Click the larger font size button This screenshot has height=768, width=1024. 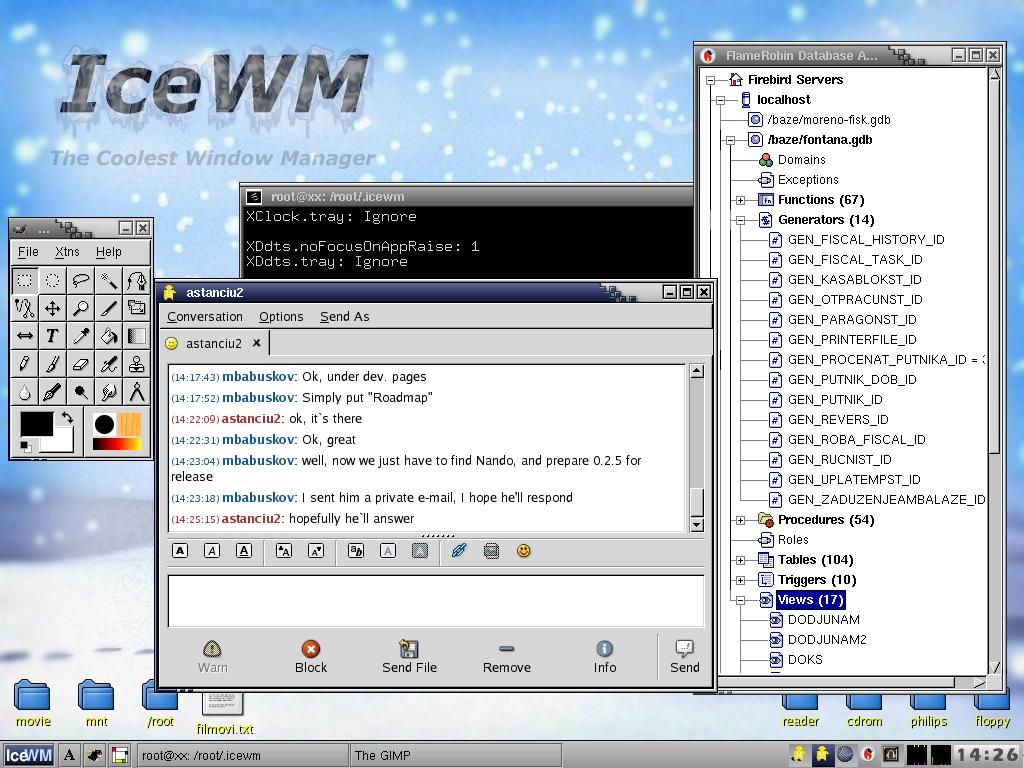point(283,551)
